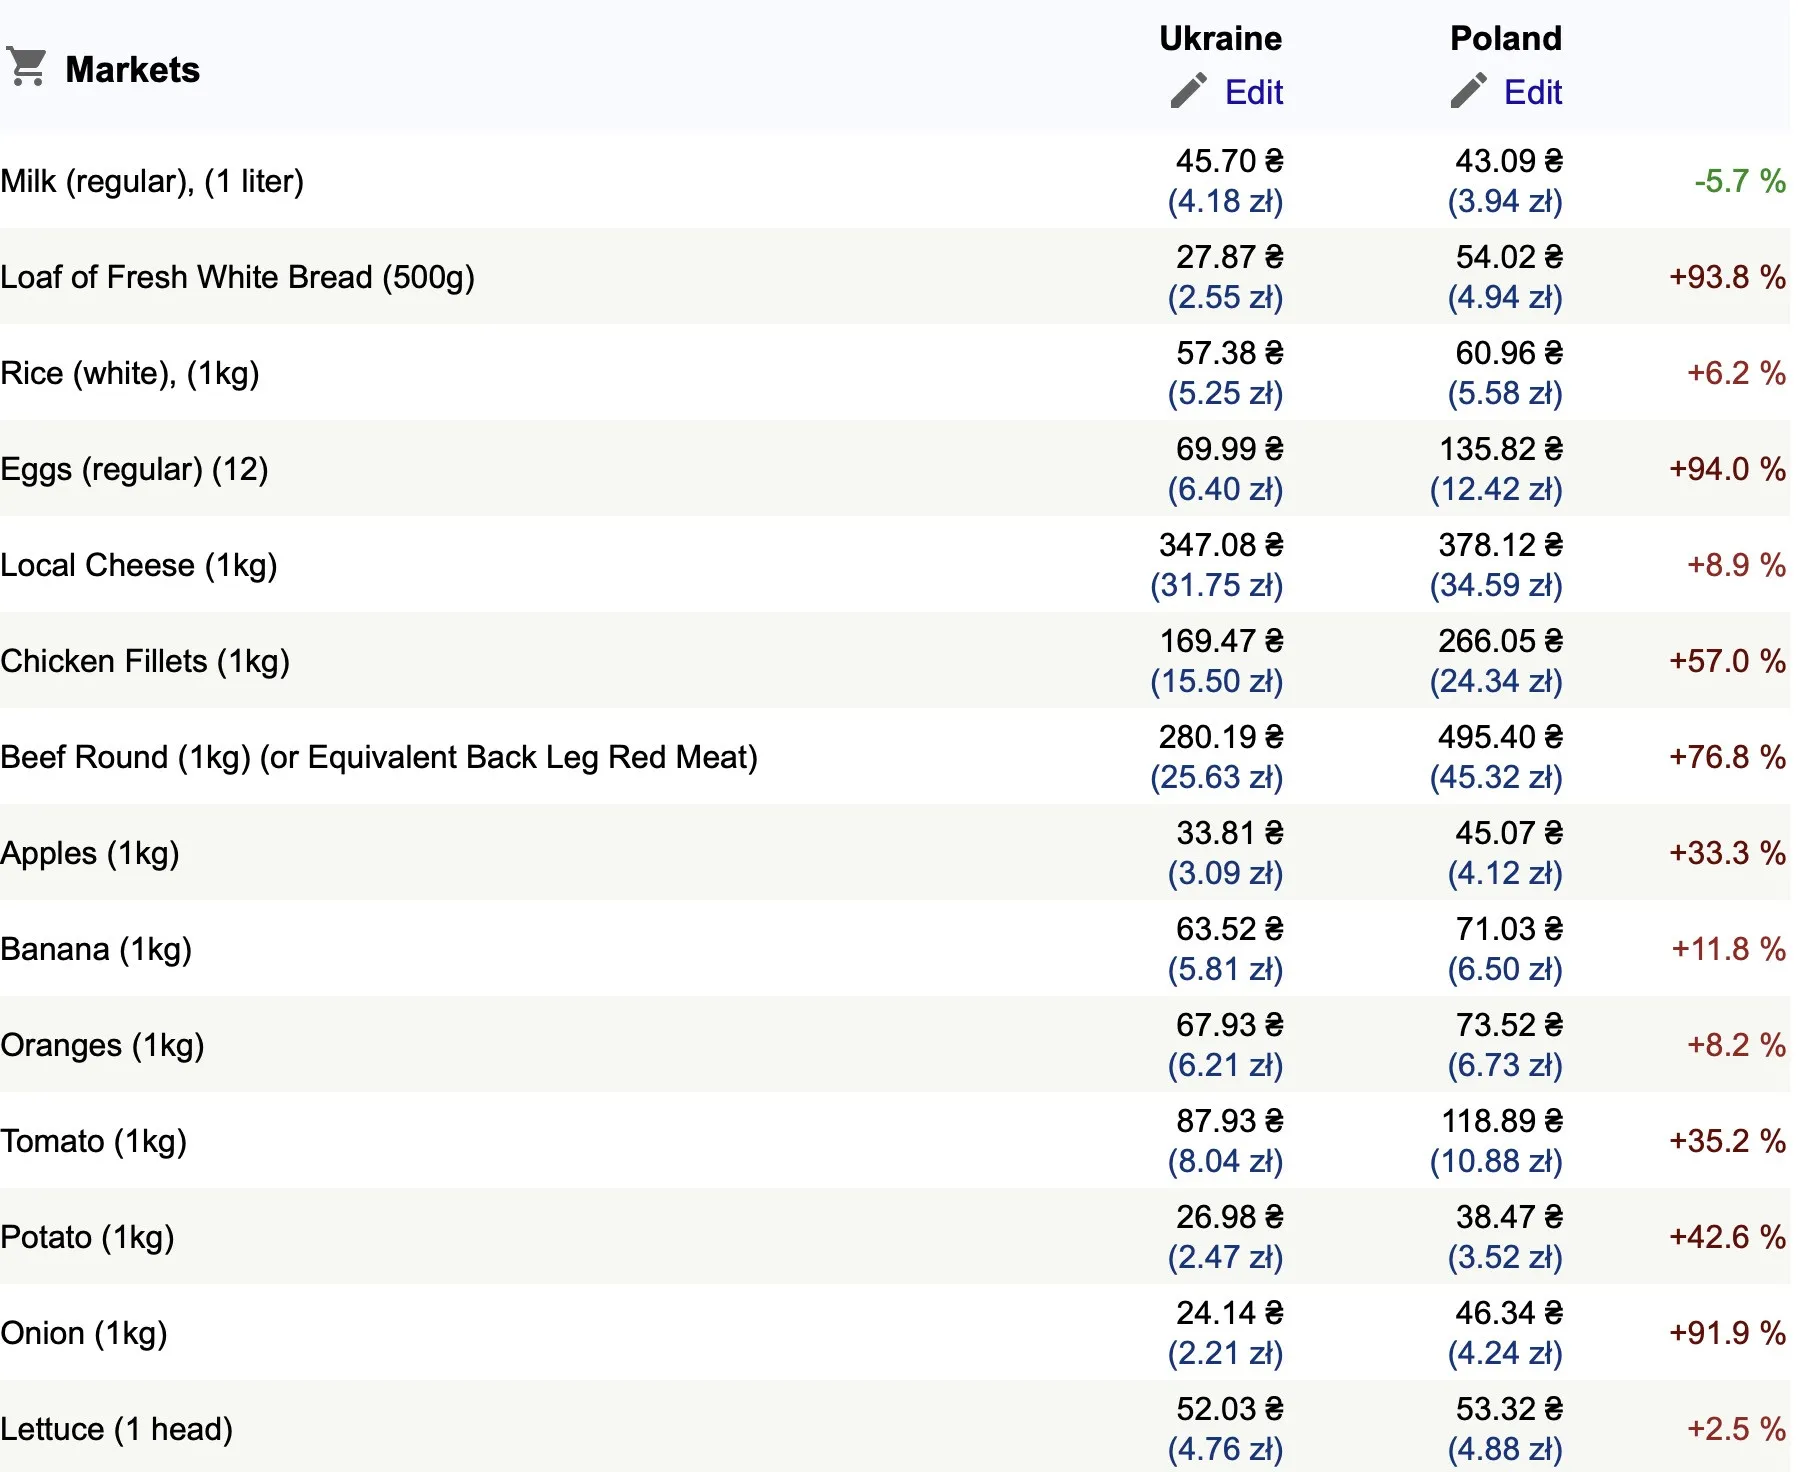
Task: Click the pencil icon under Poland
Action: (x=1468, y=91)
